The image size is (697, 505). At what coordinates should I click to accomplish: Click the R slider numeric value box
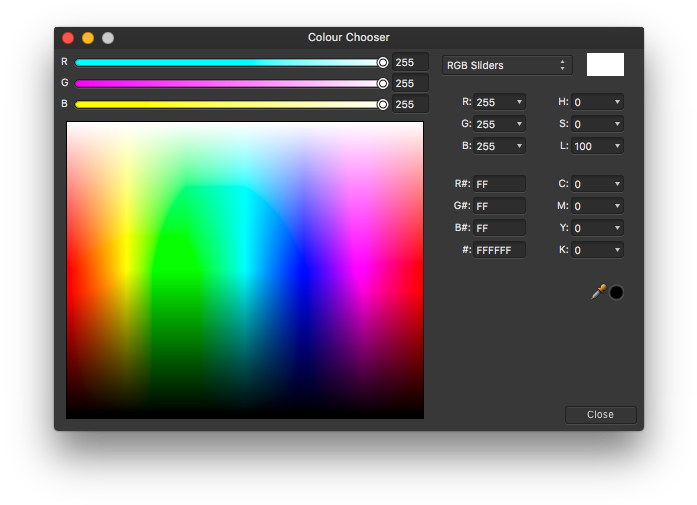pos(410,62)
